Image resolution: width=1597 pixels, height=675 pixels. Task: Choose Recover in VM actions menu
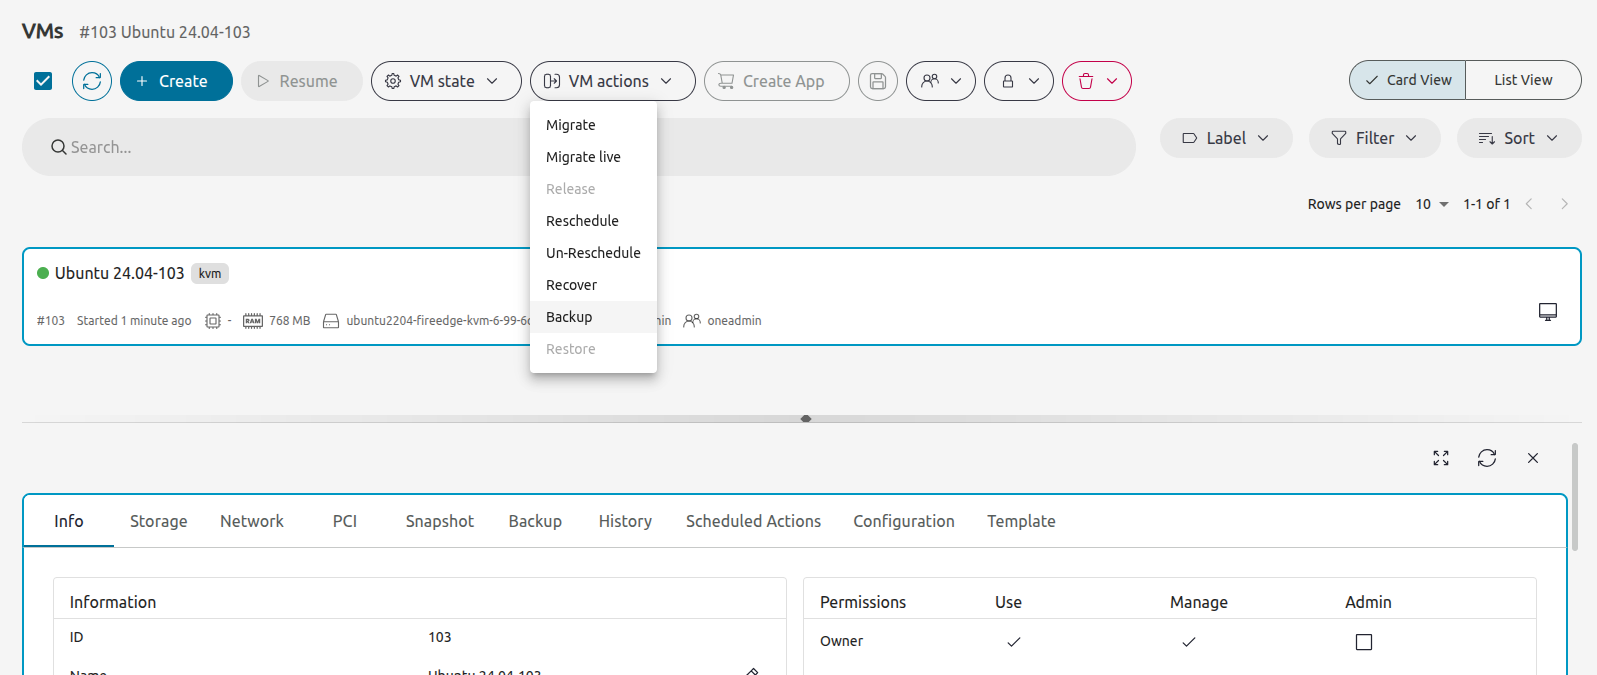tap(593, 285)
